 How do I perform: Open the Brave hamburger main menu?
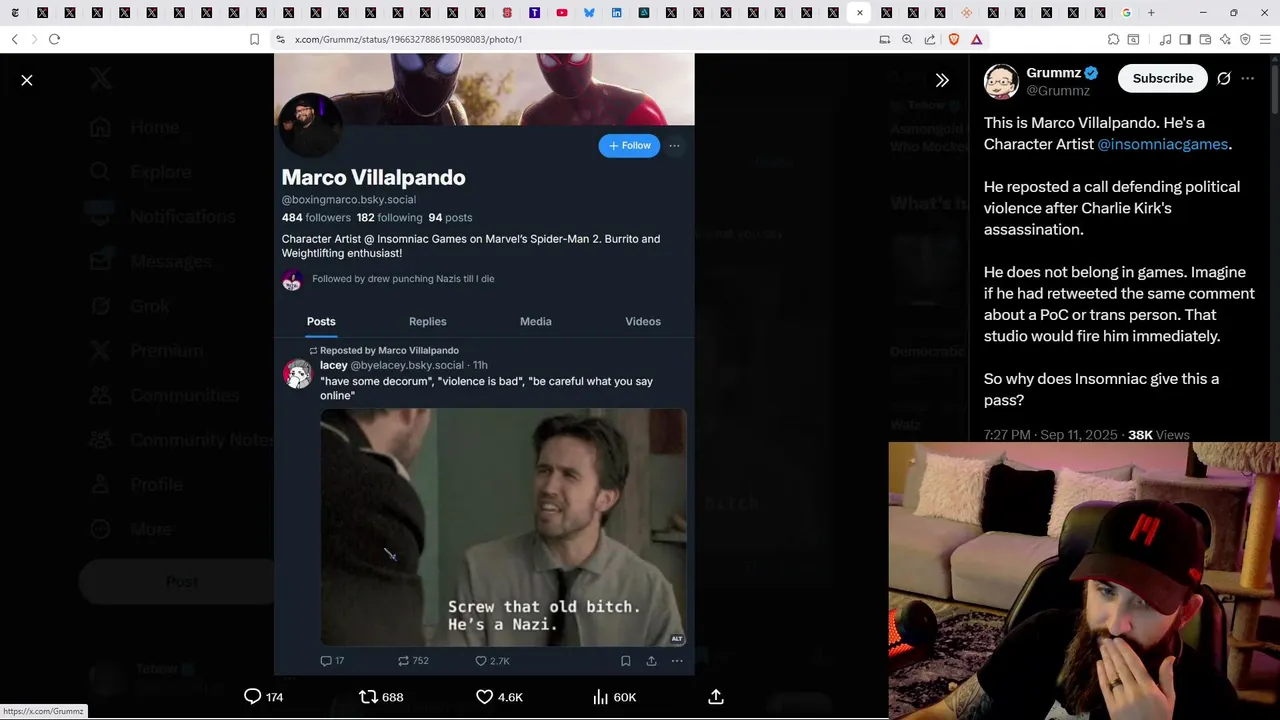1266,39
